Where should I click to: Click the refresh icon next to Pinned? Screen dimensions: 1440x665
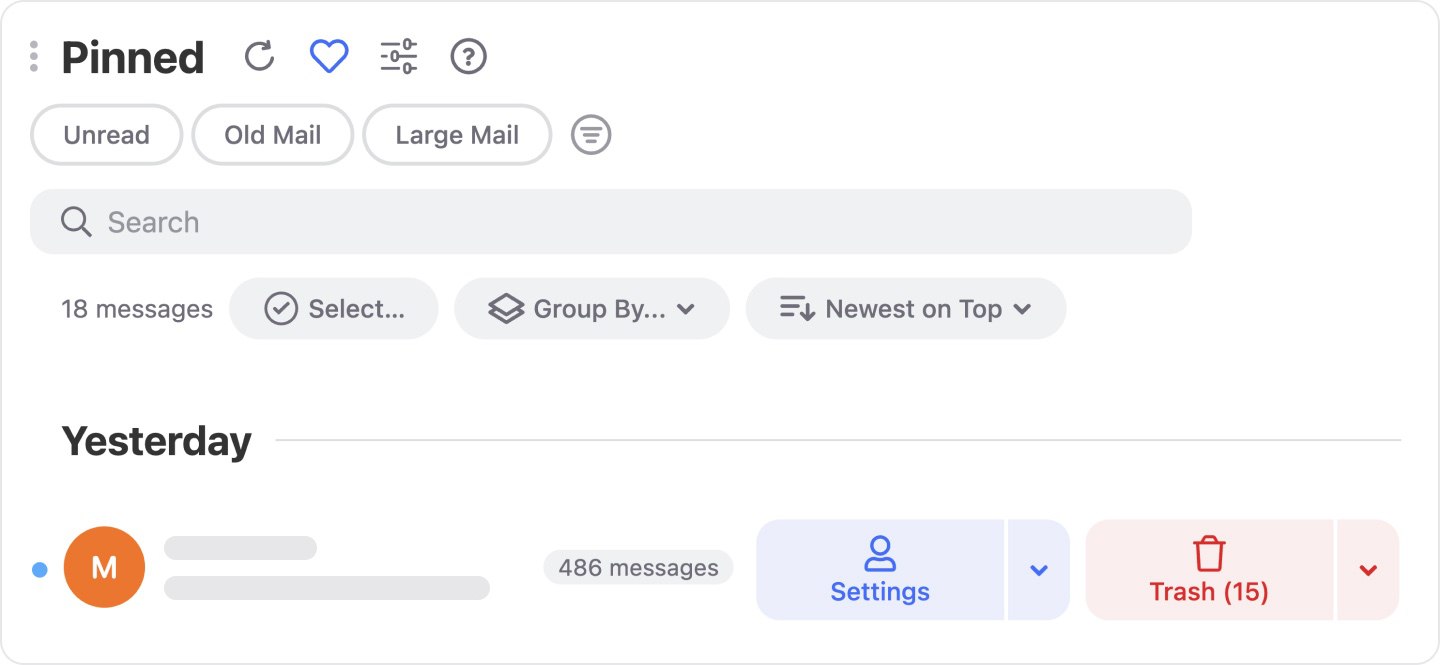click(x=259, y=56)
